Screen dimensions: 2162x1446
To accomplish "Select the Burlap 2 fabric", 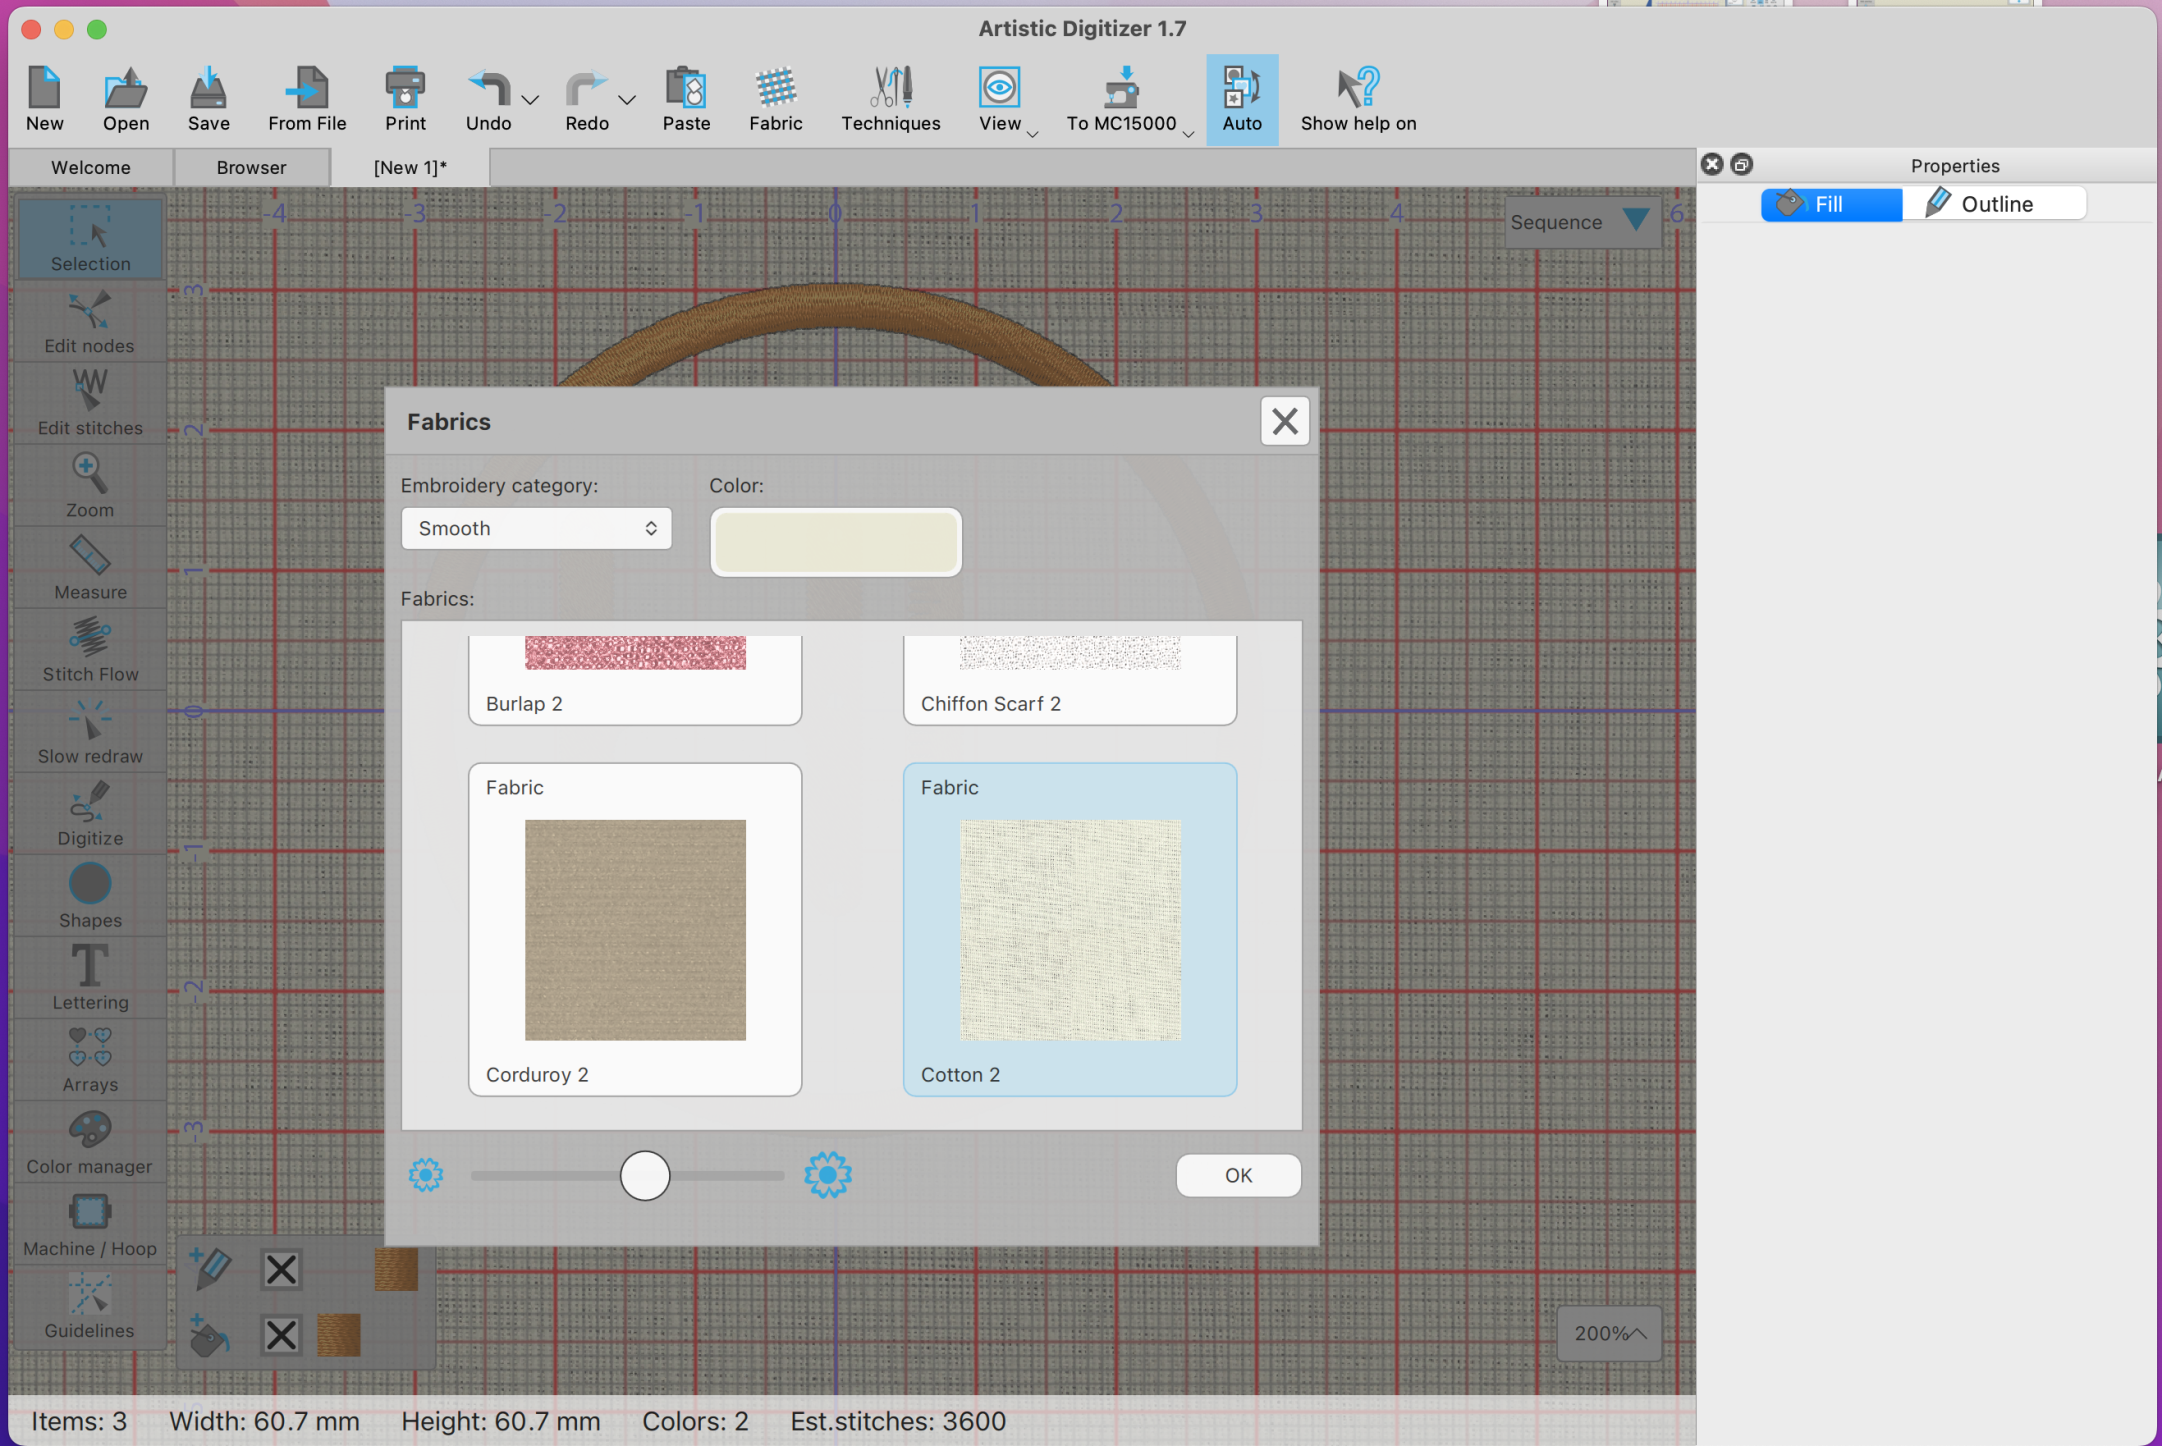I will click(x=635, y=679).
